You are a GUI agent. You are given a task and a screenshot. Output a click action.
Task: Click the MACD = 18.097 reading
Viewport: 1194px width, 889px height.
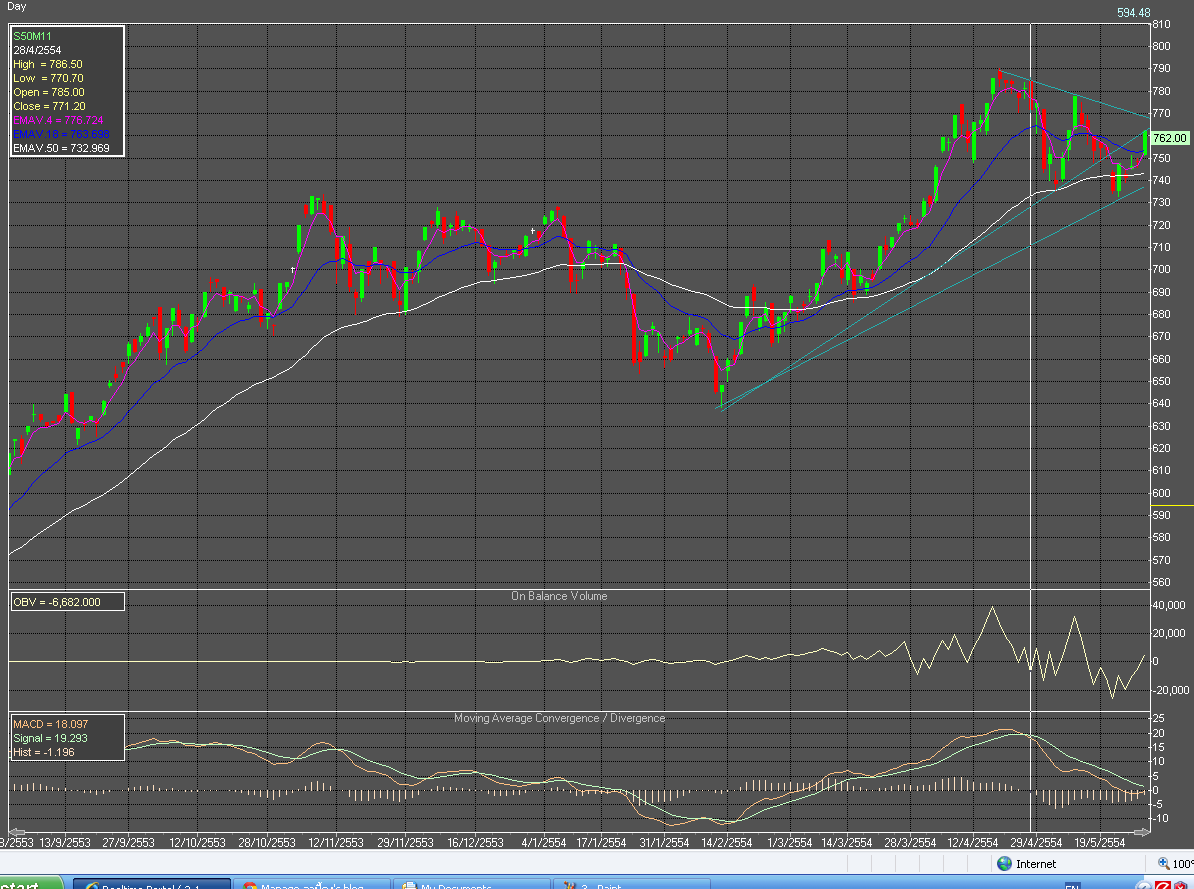point(50,724)
